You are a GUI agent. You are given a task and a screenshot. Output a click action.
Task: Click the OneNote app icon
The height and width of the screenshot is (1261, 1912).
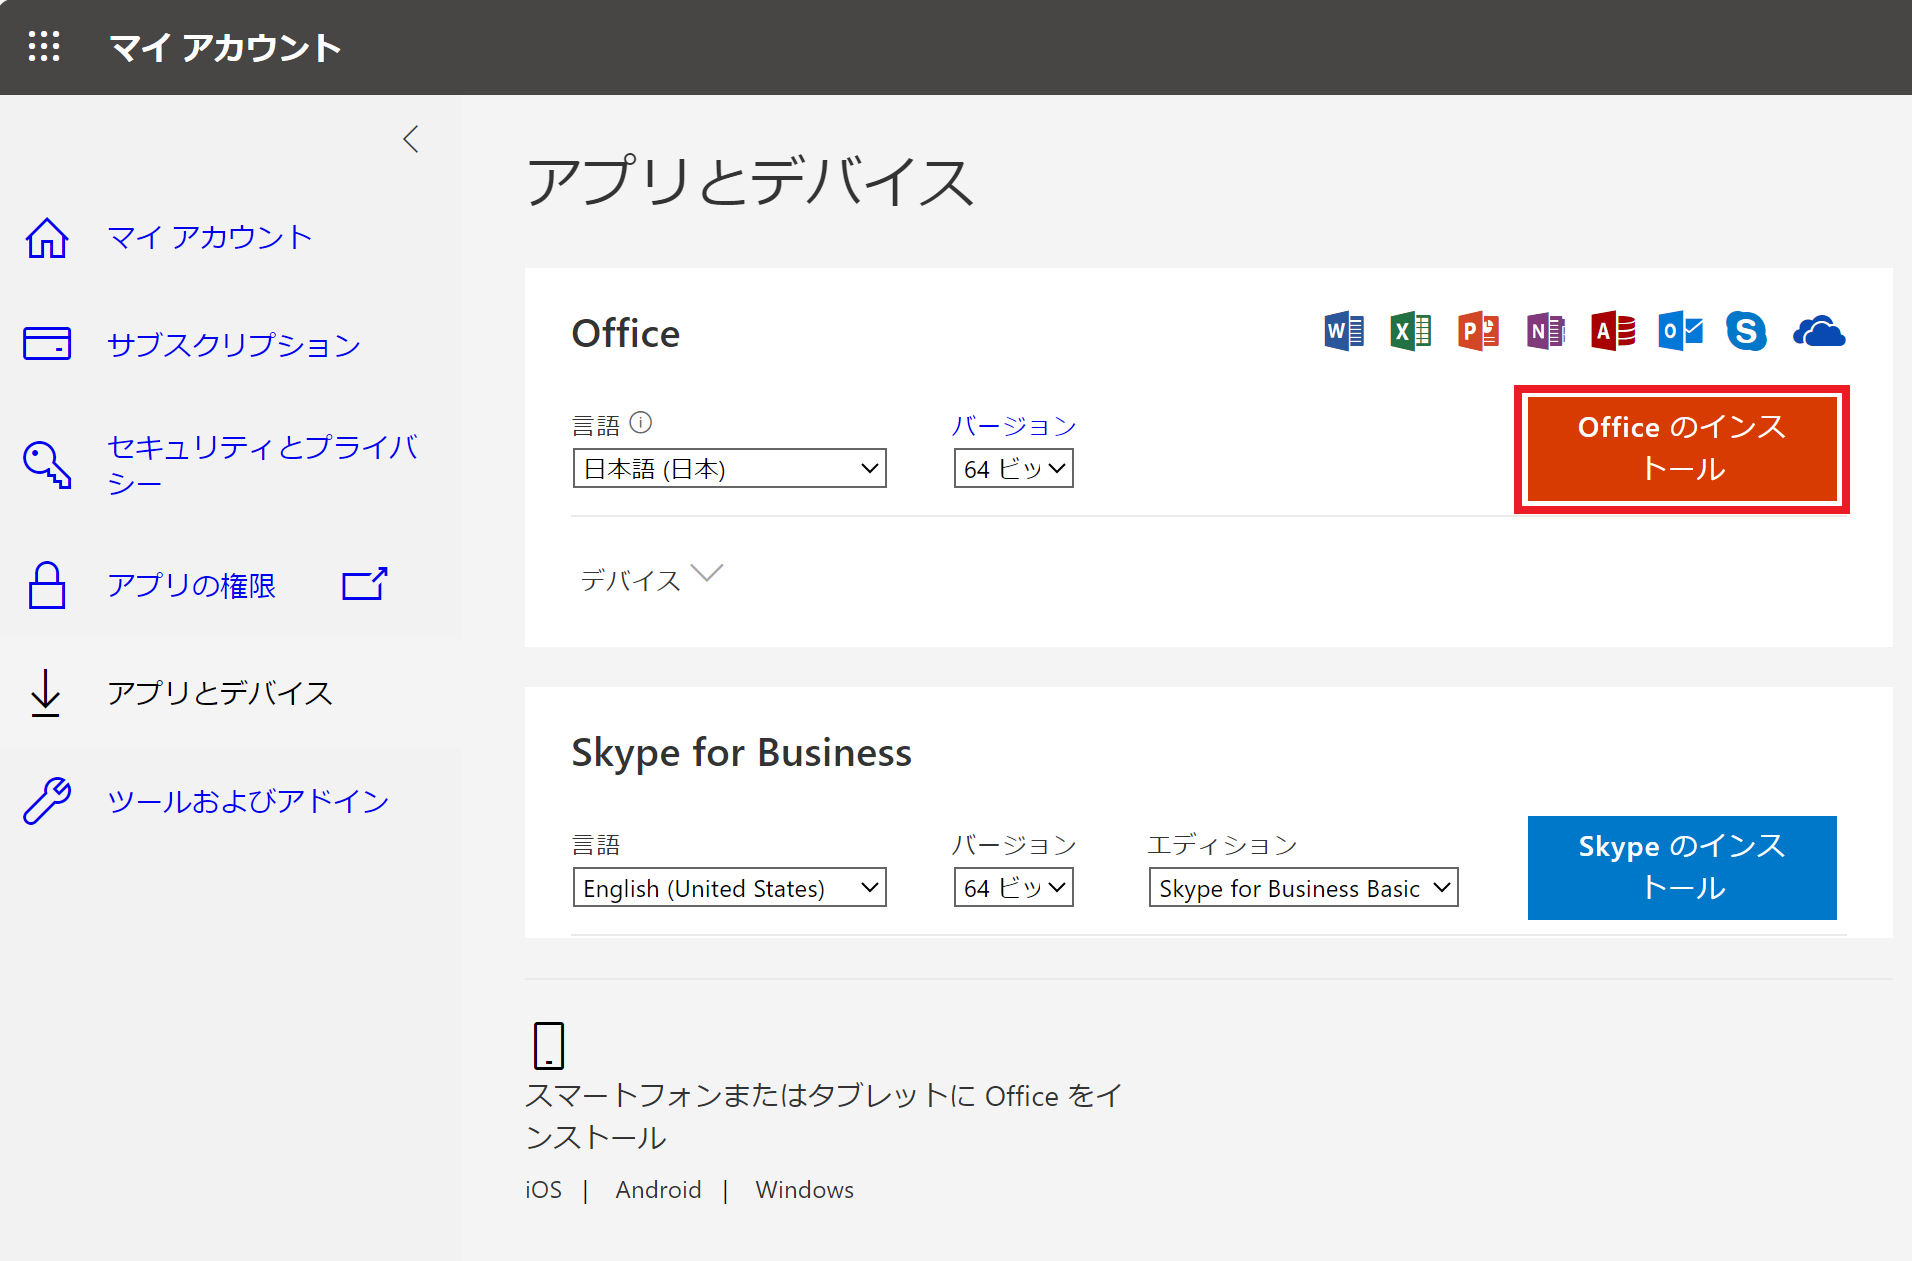click(1545, 331)
